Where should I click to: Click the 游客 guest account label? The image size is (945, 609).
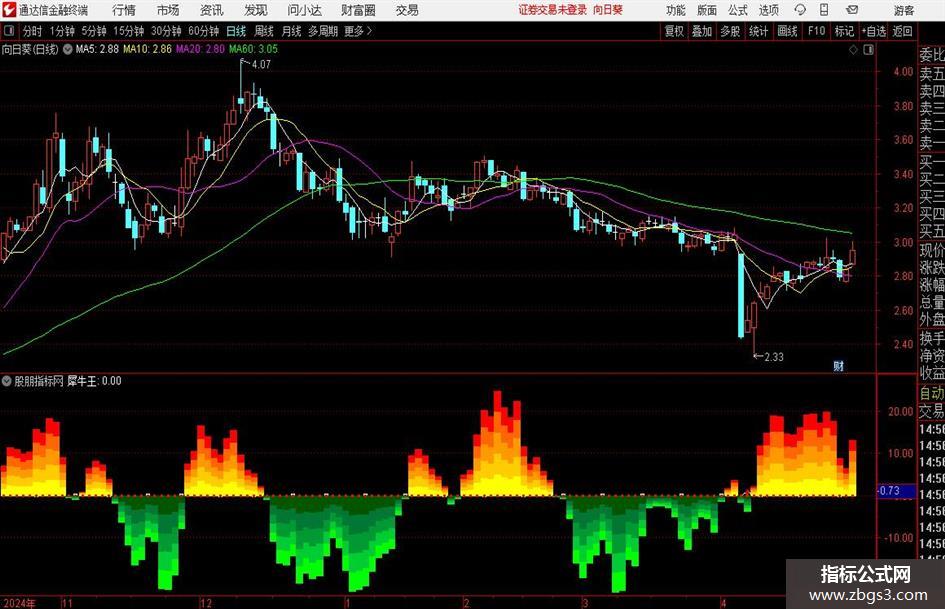(903, 10)
